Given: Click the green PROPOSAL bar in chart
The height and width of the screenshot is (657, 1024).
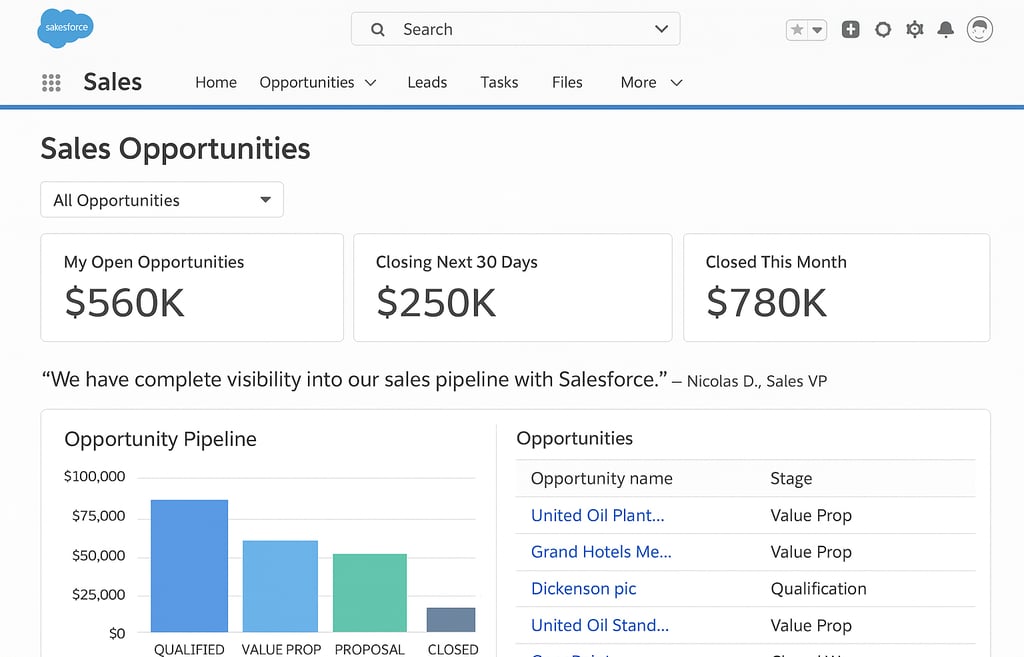Looking at the screenshot, I should click(370, 592).
